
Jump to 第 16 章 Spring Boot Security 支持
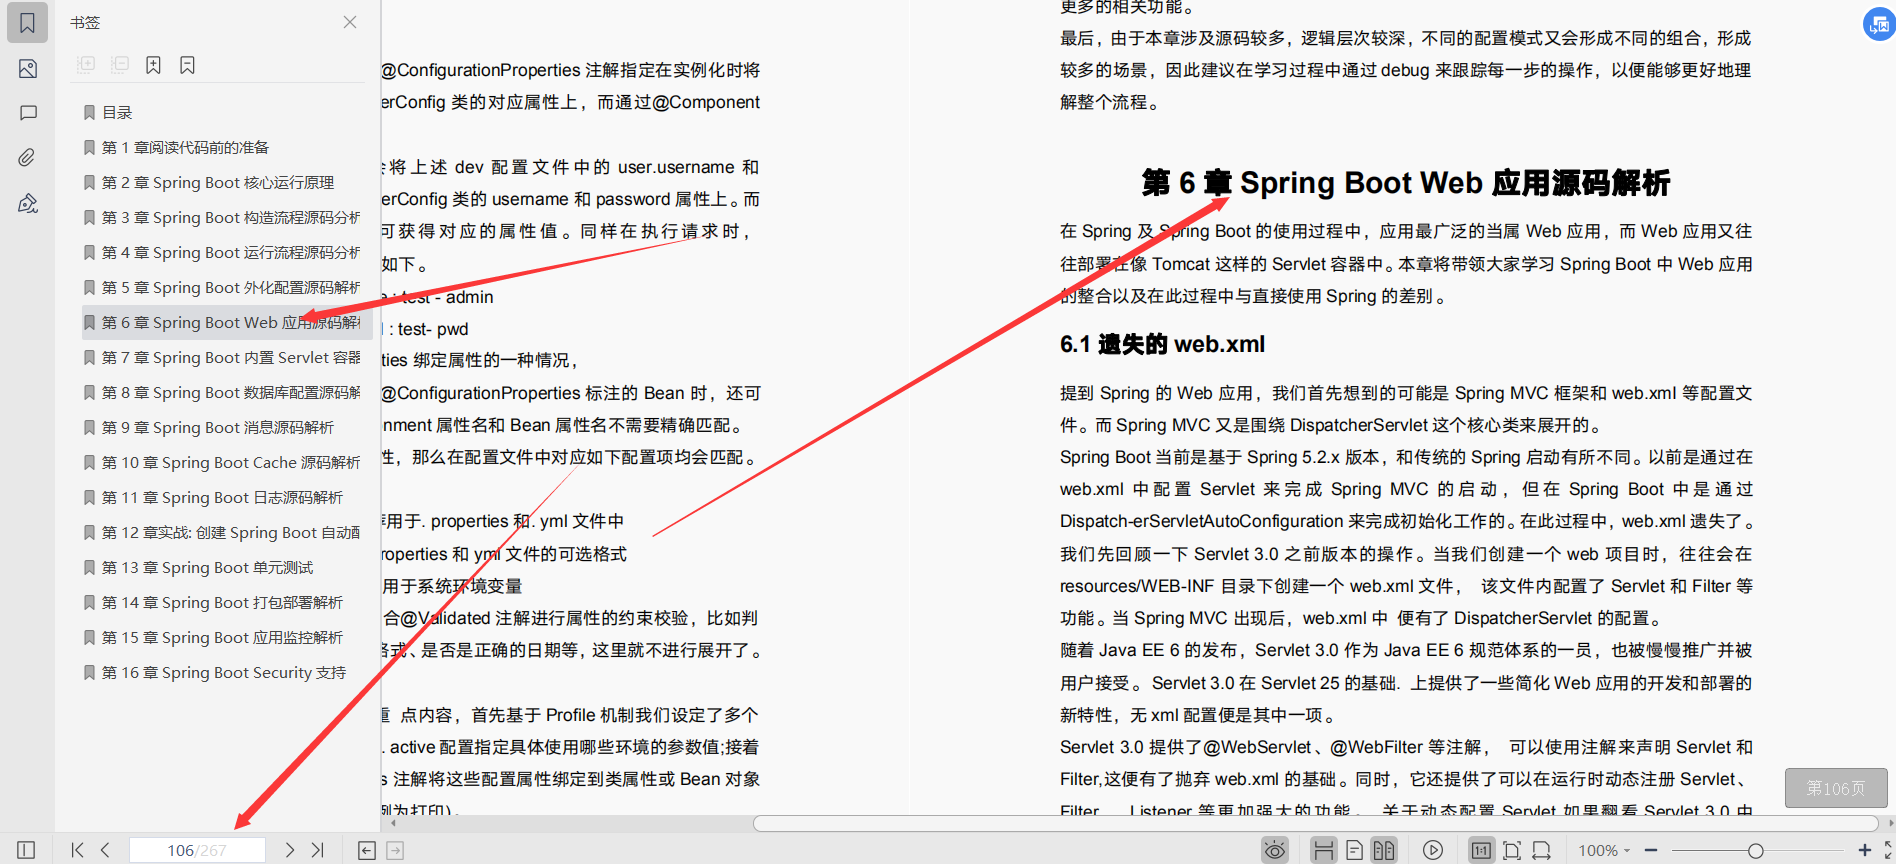coord(223,672)
